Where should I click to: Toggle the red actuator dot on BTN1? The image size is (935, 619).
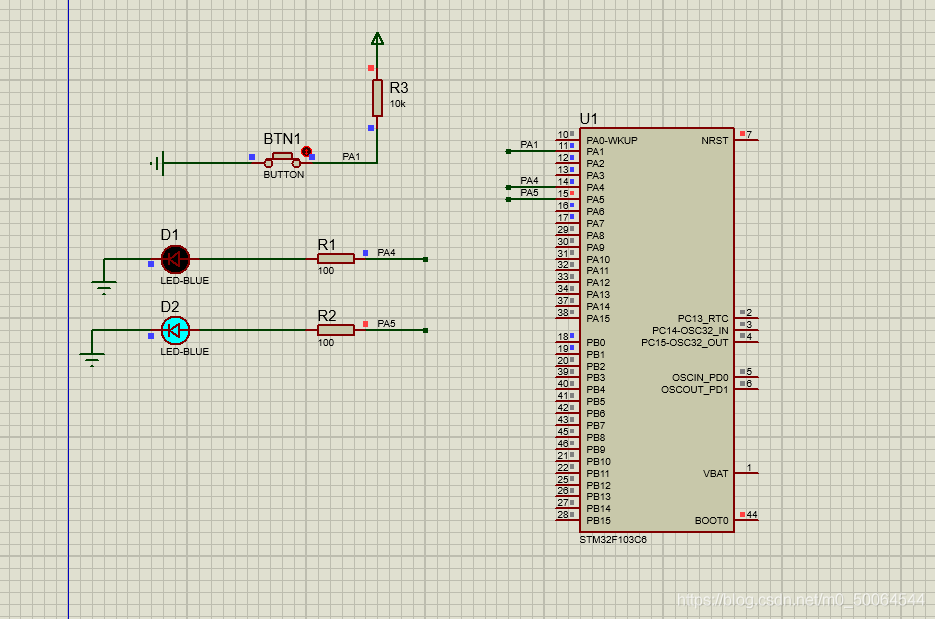306,151
